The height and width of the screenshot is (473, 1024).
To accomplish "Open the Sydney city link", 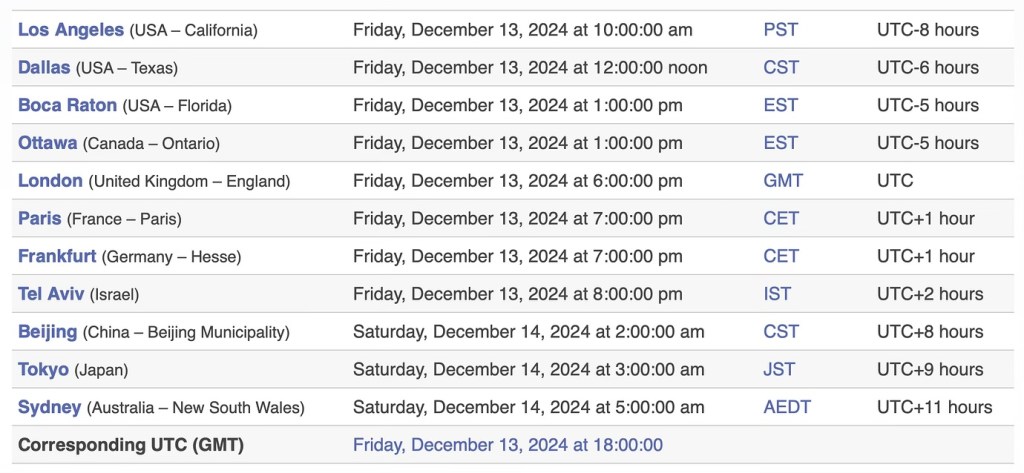I will (50, 407).
